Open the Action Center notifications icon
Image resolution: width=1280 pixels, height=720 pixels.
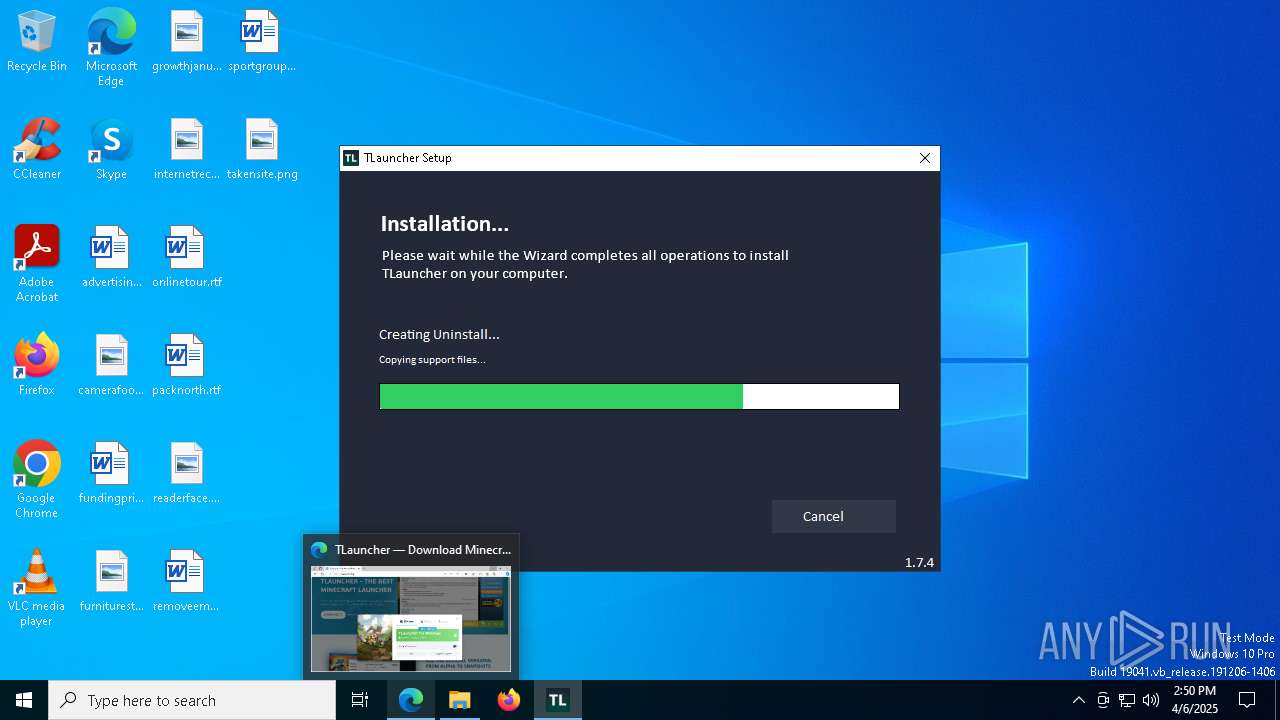(1247, 700)
